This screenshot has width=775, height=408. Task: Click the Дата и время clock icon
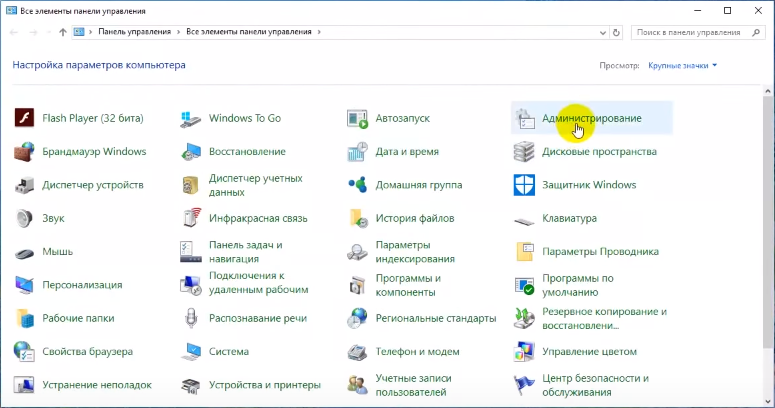[357, 152]
